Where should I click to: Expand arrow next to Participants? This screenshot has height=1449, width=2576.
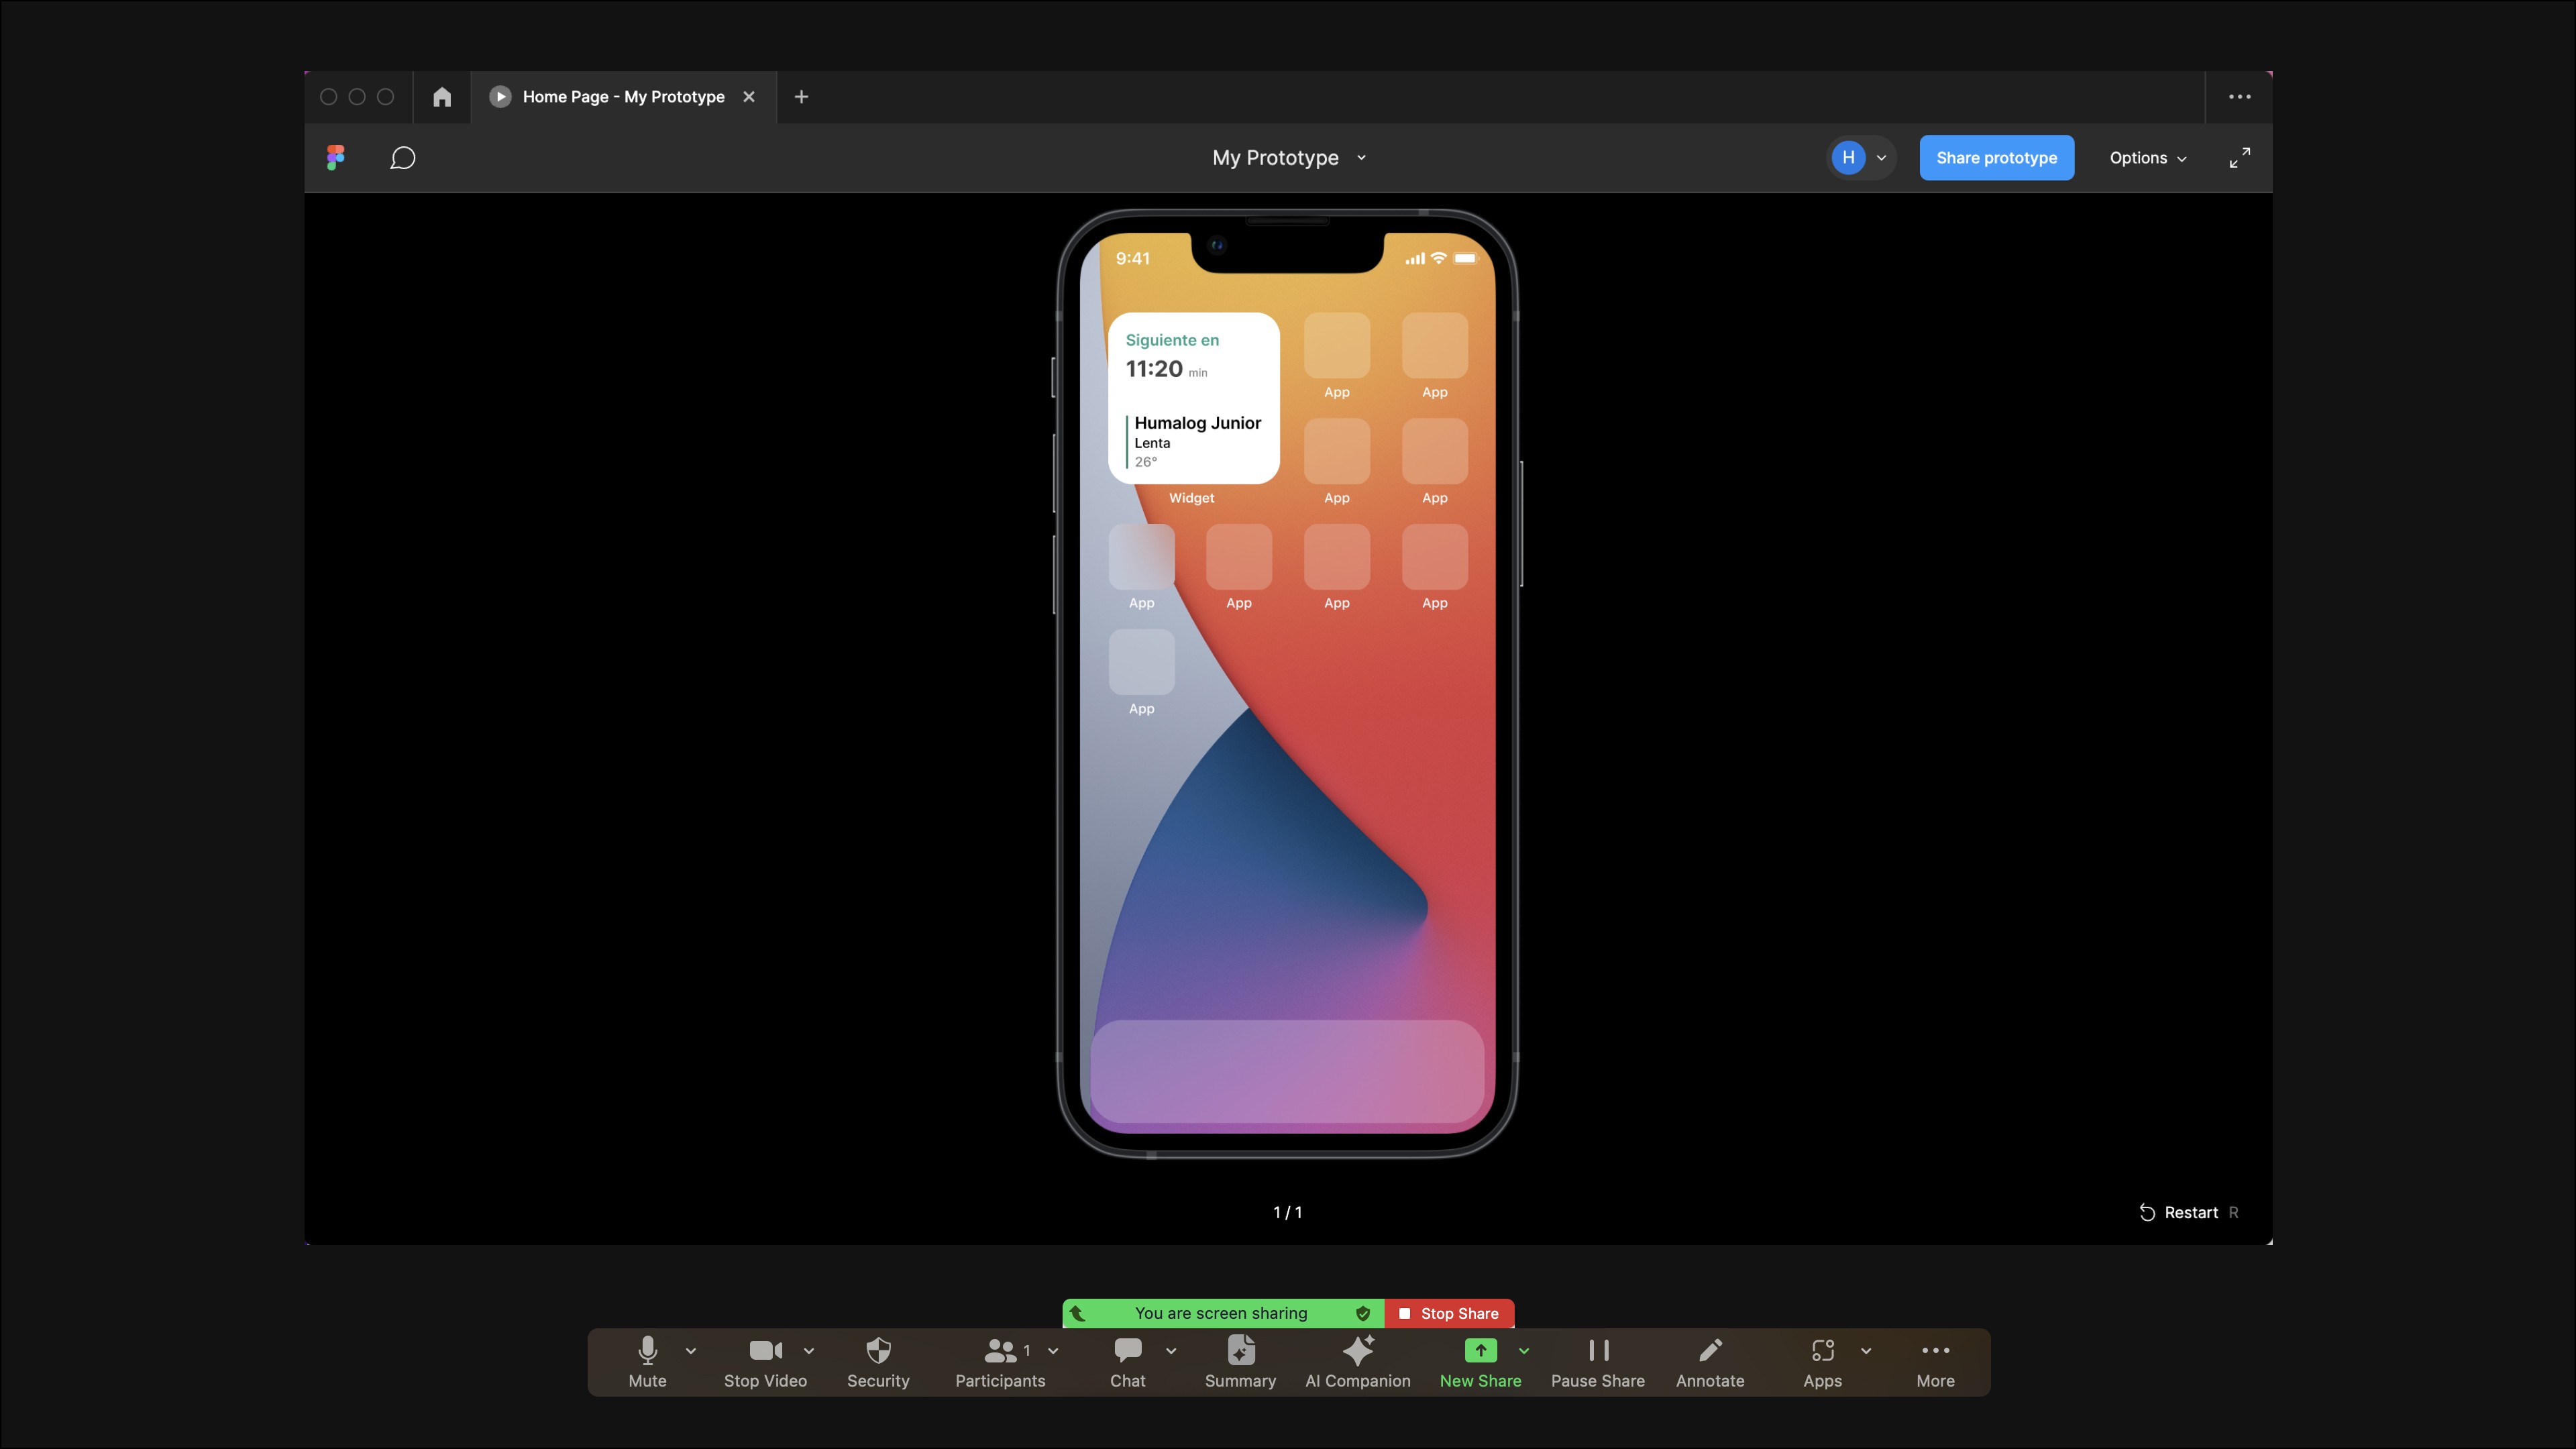click(1053, 1350)
